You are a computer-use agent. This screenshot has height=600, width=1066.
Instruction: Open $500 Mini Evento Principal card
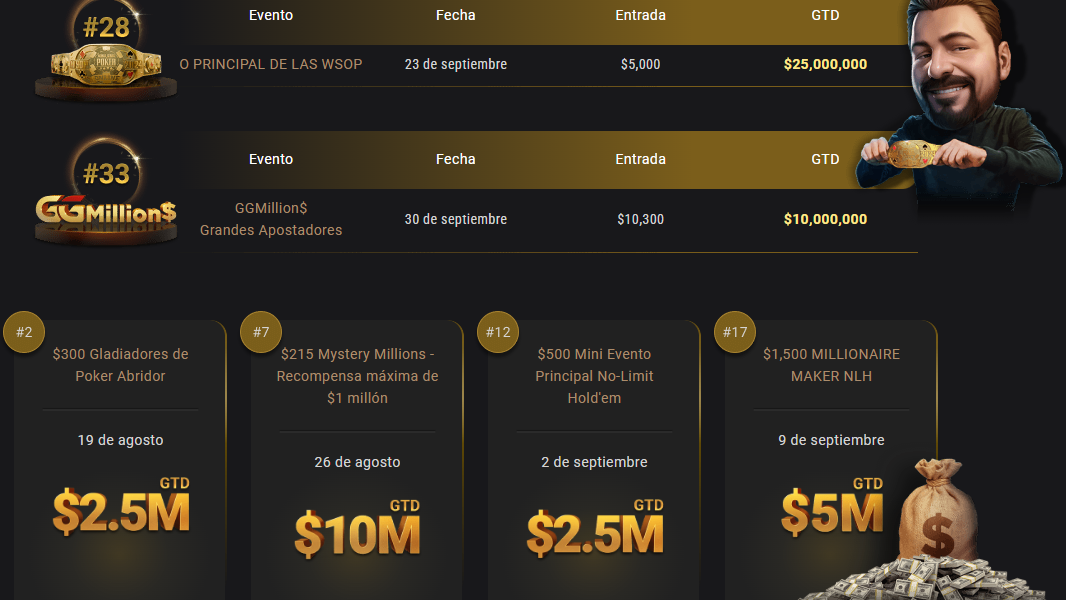pyautogui.click(x=594, y=376)
